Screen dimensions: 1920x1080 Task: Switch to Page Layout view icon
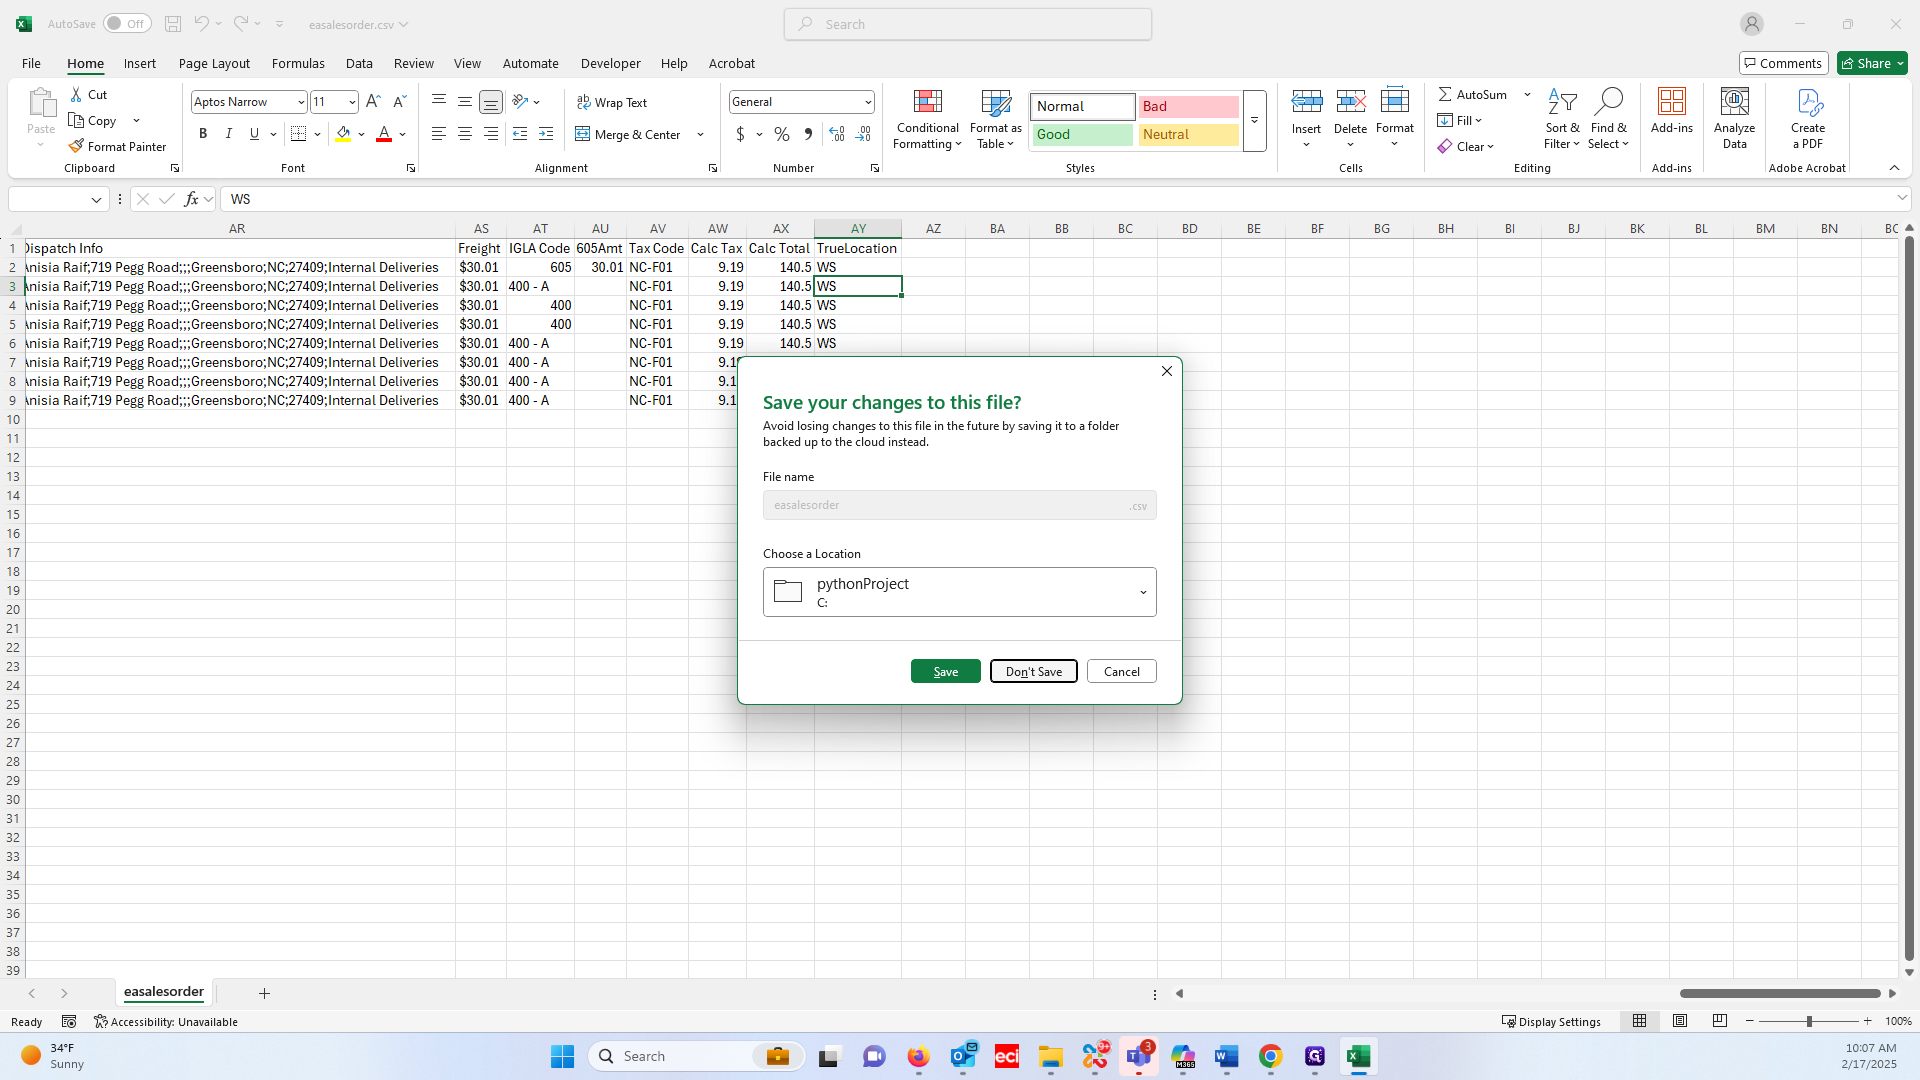[x=1680, y=1021]
